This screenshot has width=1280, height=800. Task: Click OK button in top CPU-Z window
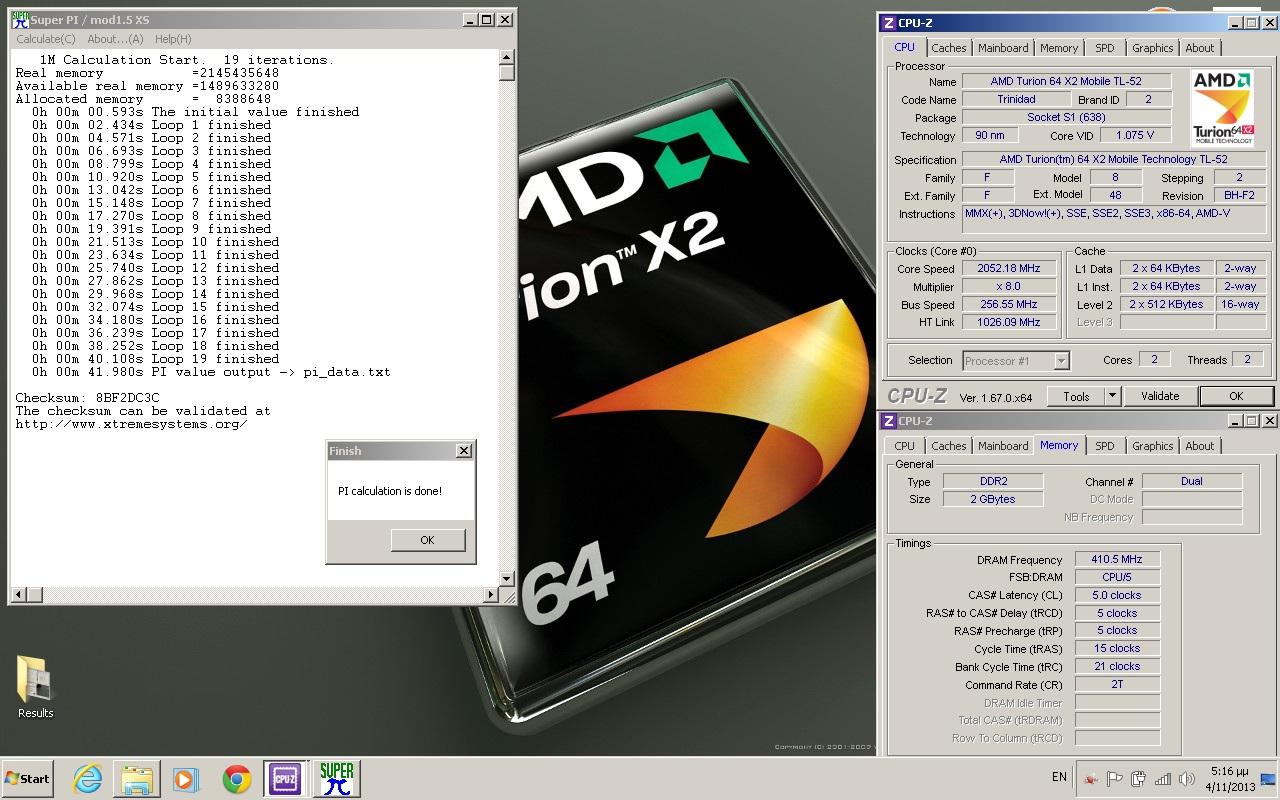[1236, 396]
